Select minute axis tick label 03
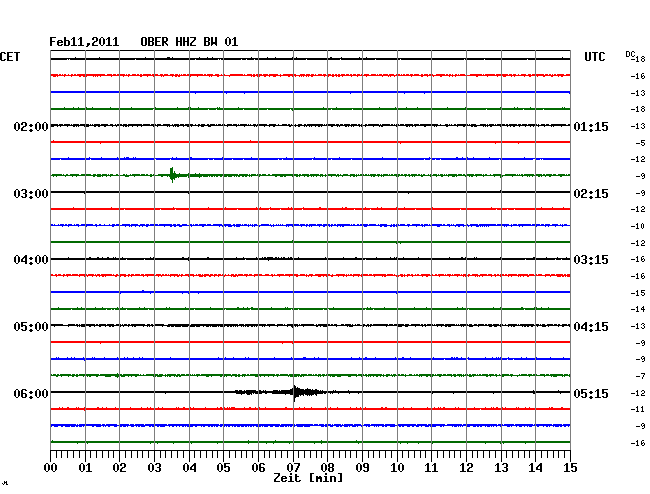 tap(155, 468)
